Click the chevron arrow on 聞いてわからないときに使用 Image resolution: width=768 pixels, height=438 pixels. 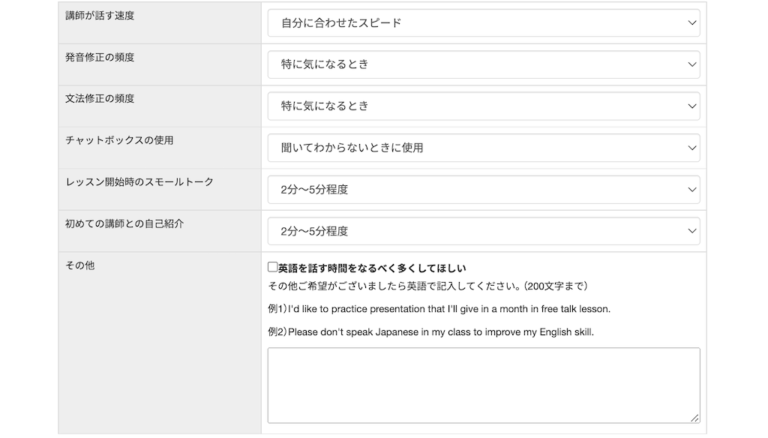coord(692,148)
